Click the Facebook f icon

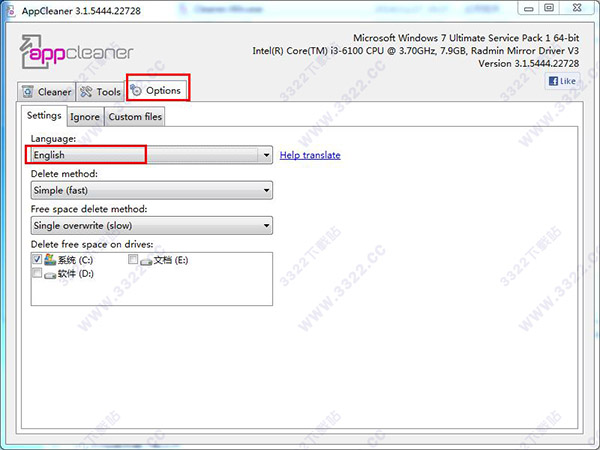pyautogui.click(x=553, y=81)
